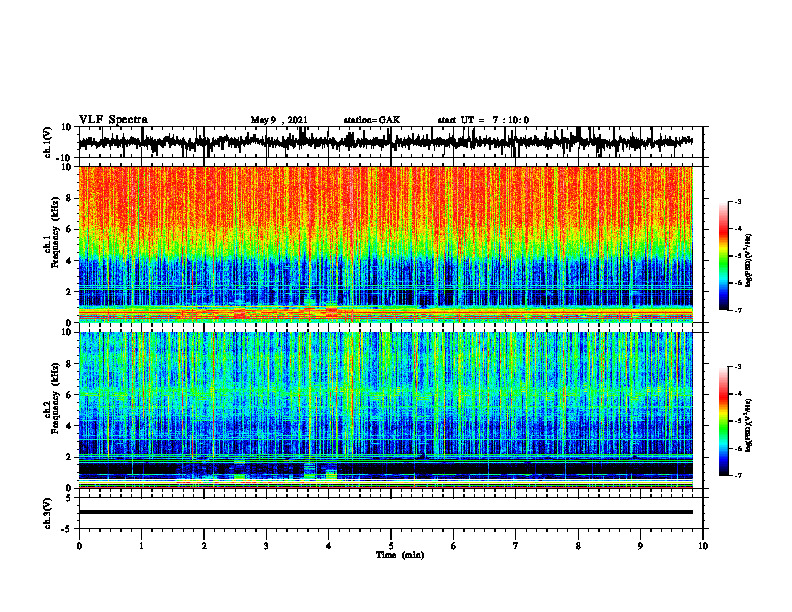Click the "2" tick on the Time axis

tap(204, 546)
